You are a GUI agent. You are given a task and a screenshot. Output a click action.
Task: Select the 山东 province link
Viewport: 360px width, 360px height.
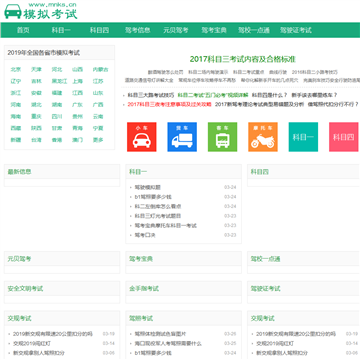98,93
